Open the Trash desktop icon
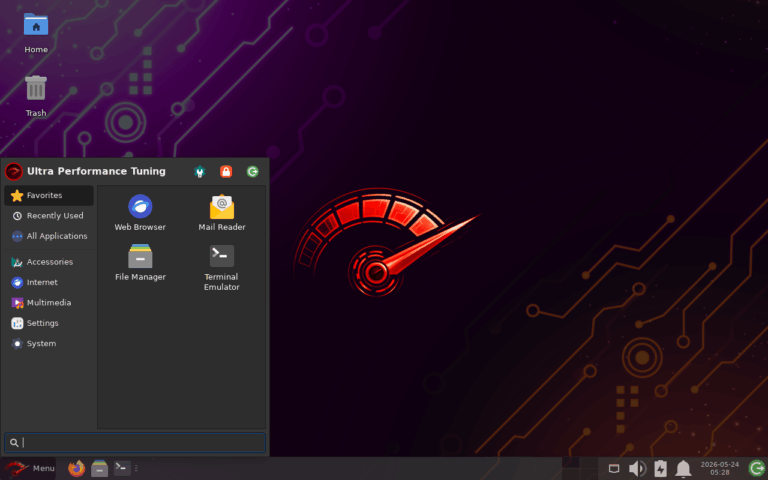Image resolution: width=768 pixels, height=480 pixels. click(x=36, y=96)
